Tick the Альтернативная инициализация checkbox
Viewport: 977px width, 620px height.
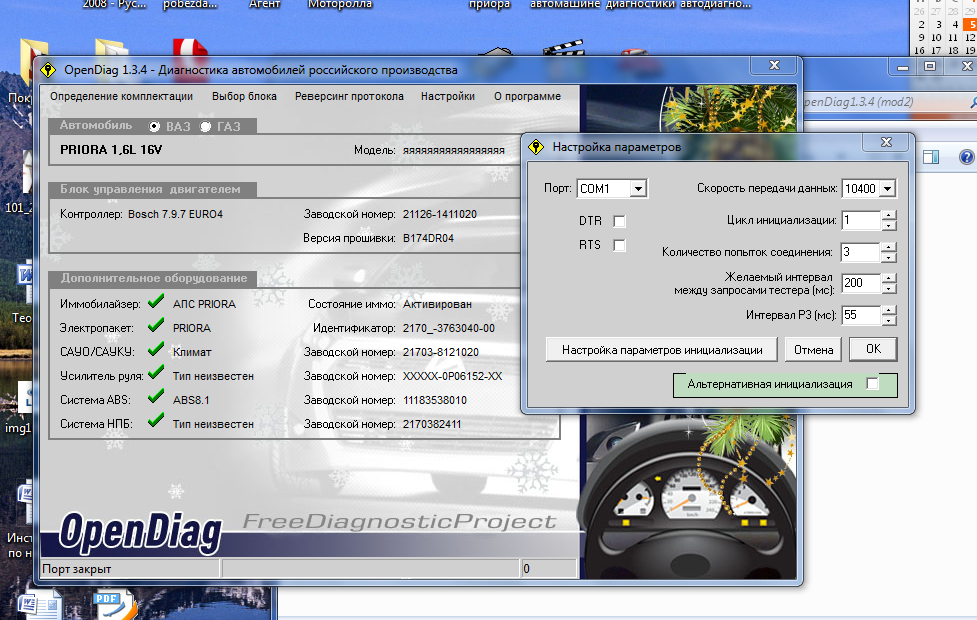(872, 384)
